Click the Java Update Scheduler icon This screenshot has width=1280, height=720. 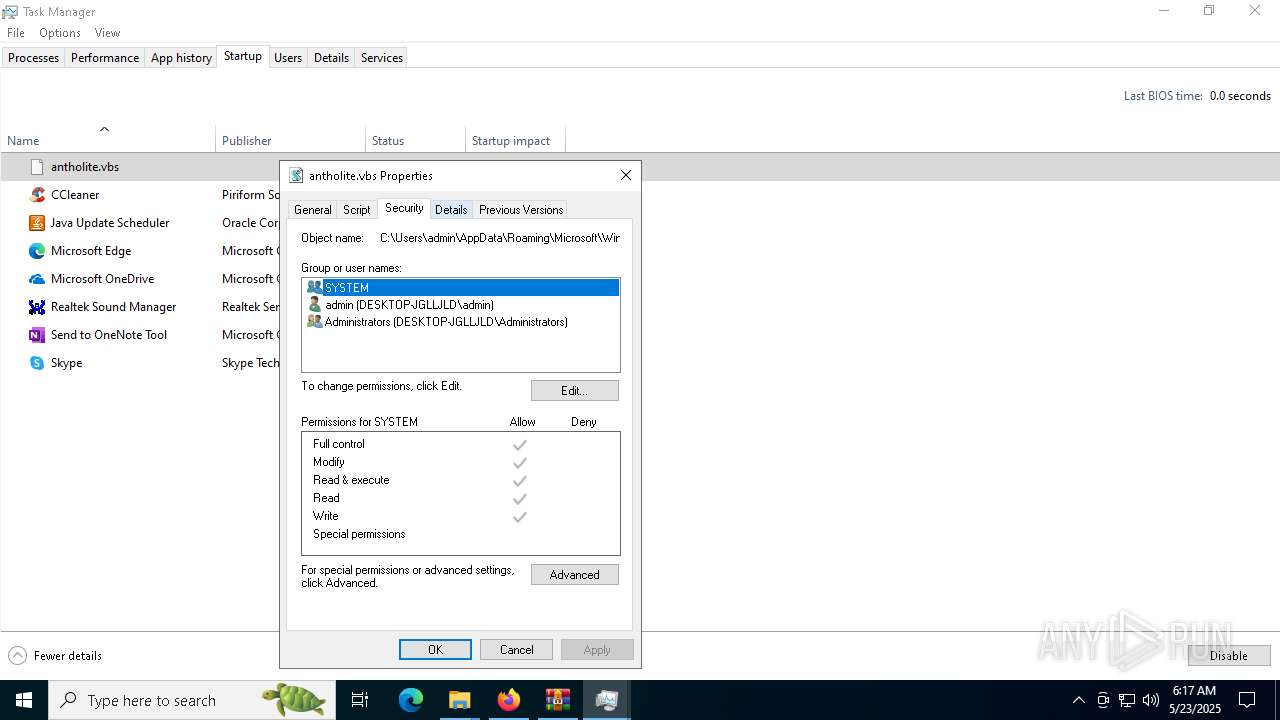tap(37, 223)
